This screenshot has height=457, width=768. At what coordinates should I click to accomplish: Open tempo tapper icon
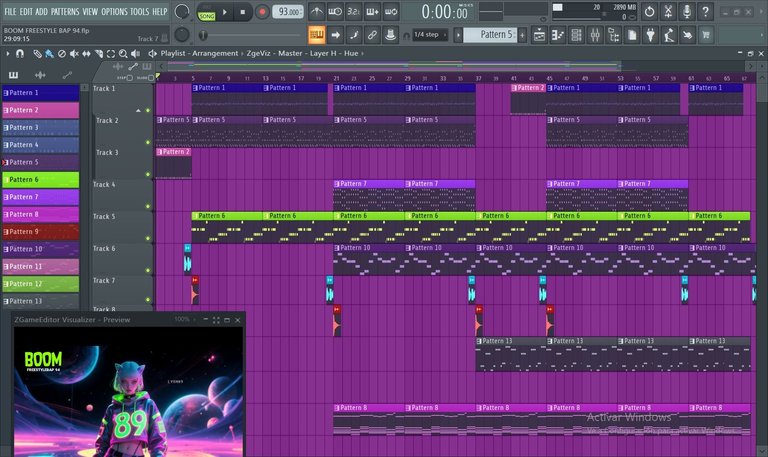(x=669, y=35)
